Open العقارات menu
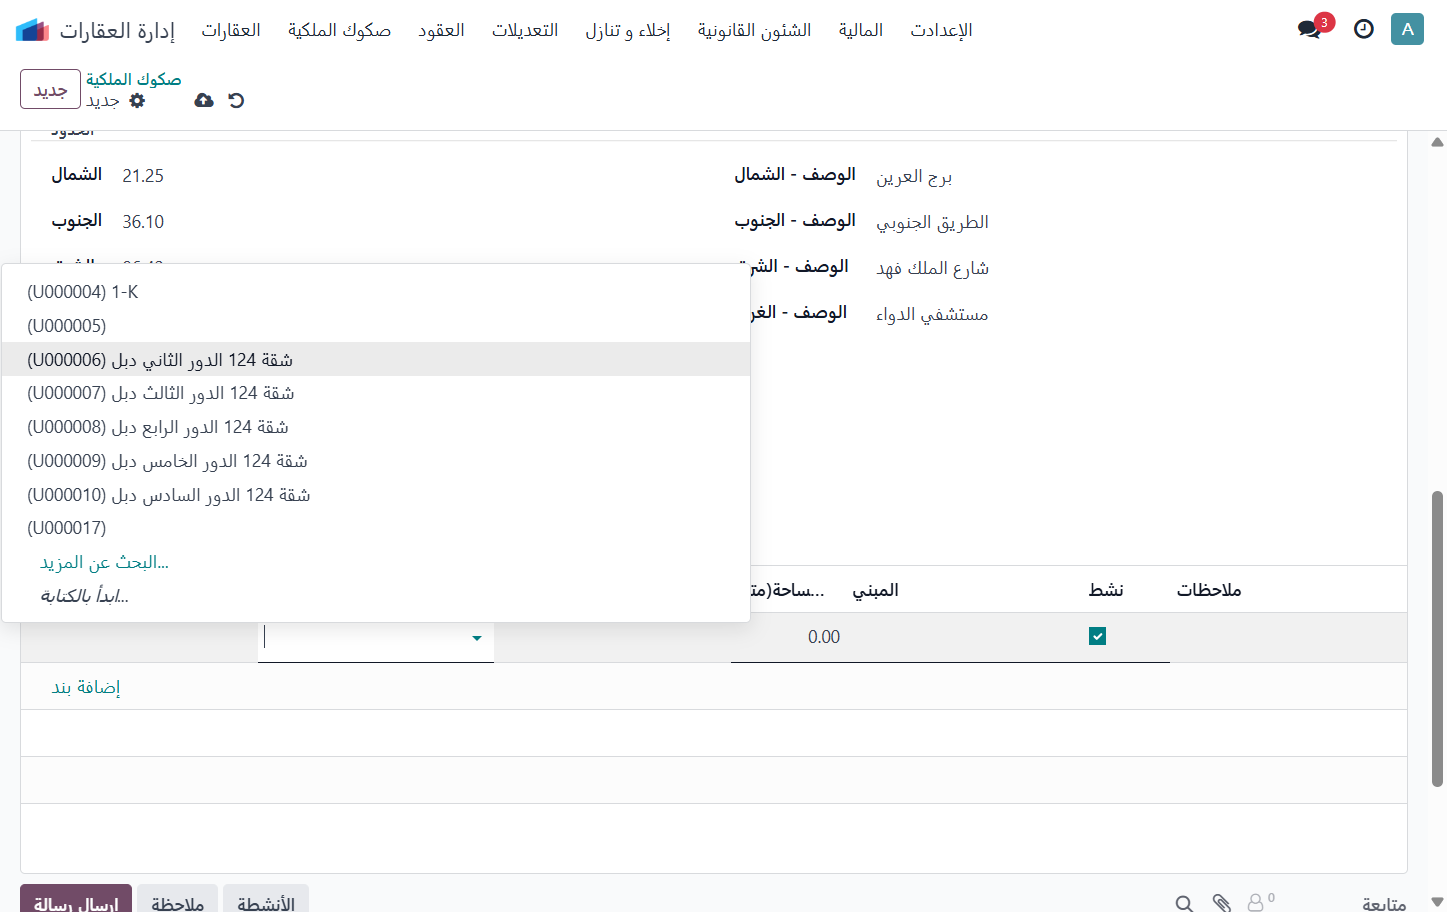This screenshot has width=1447, height=912. click(x=231, y=30)
